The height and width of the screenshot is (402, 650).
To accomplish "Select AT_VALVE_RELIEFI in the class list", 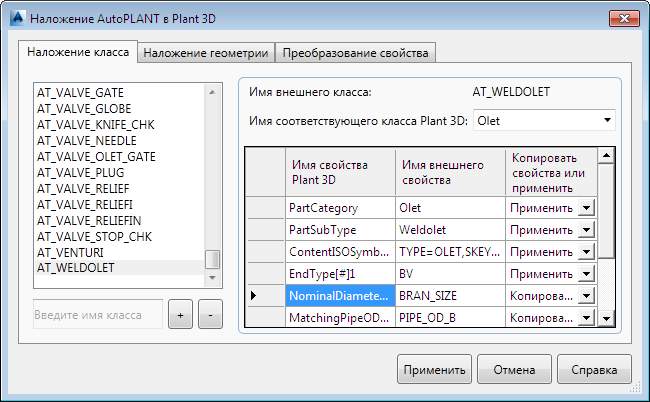I will point(119,204).
